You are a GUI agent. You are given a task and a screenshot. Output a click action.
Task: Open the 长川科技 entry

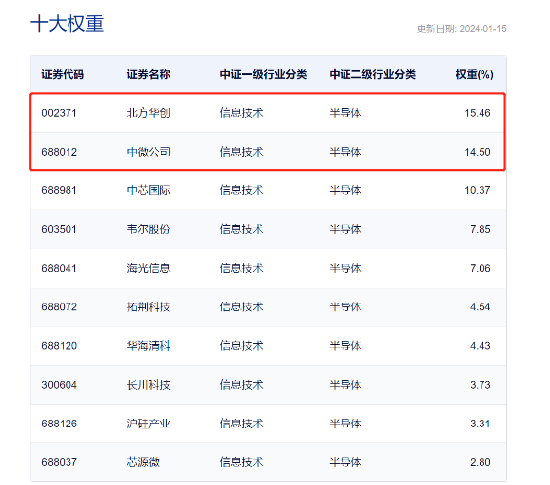(148, 385)
